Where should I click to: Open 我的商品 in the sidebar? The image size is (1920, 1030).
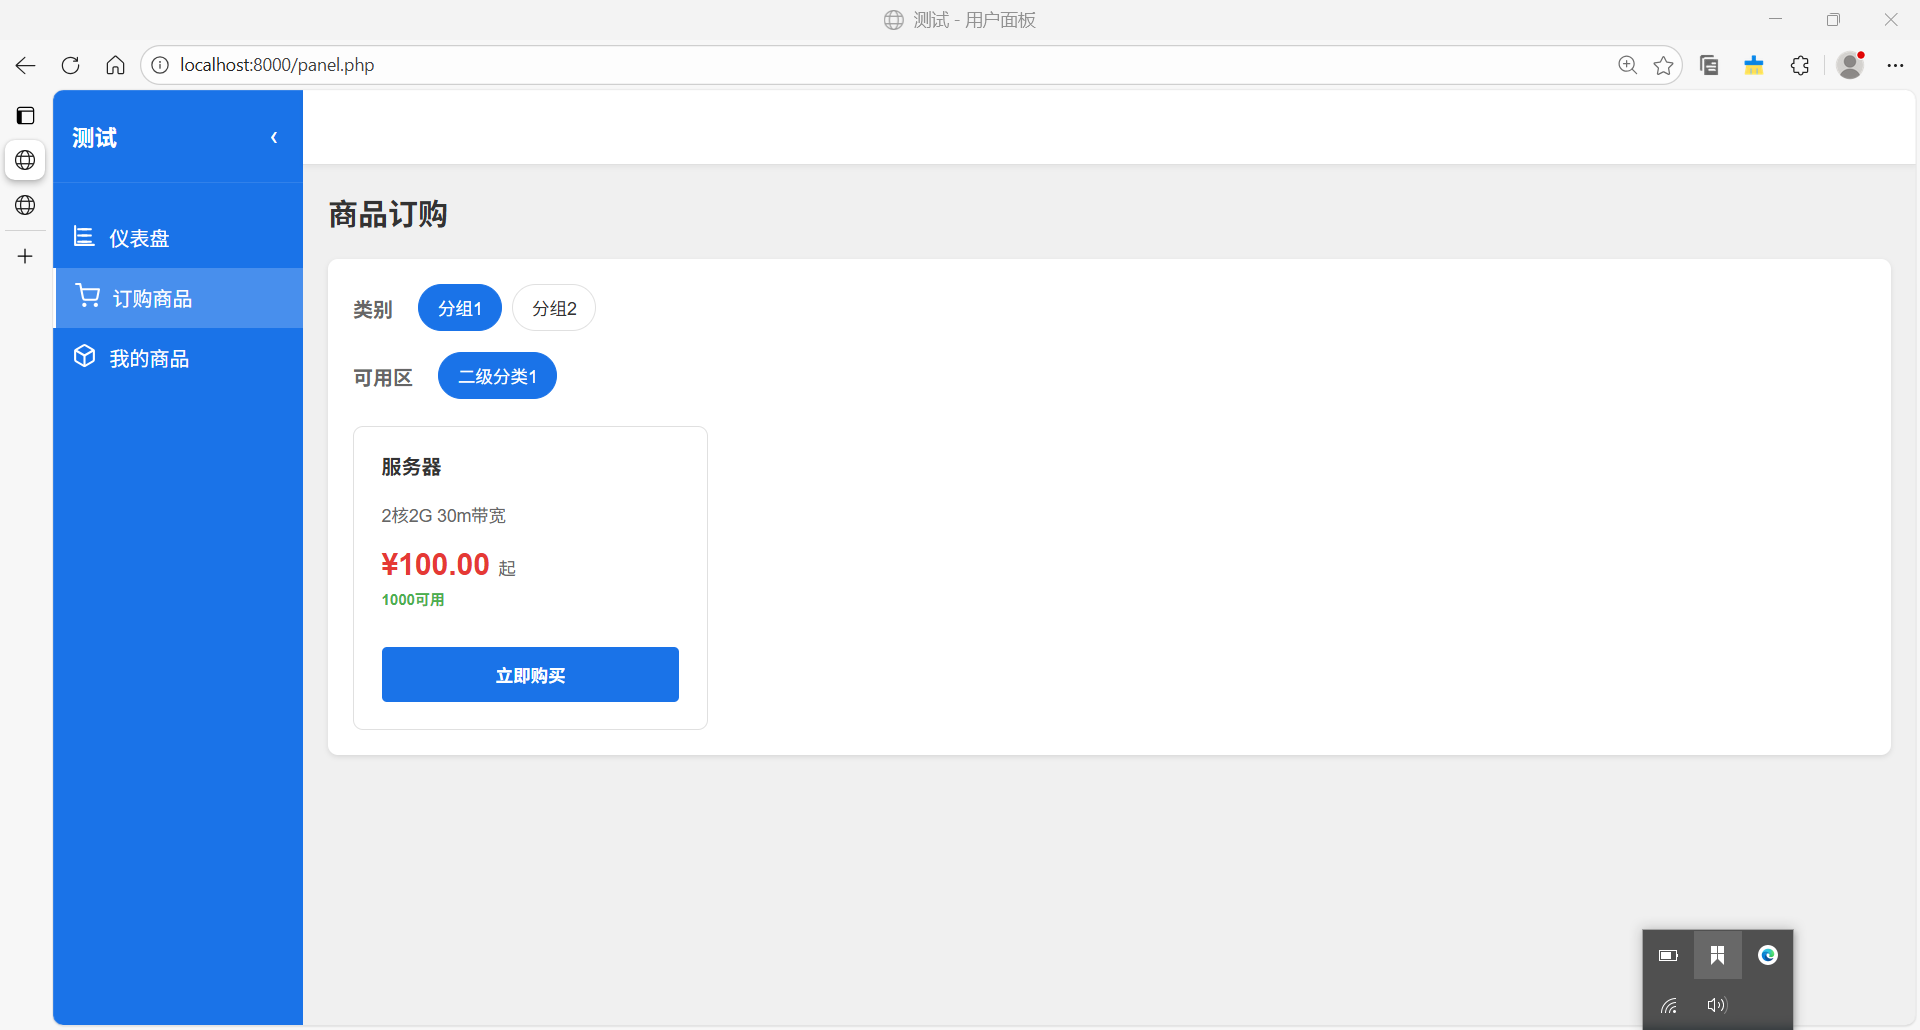149,358
